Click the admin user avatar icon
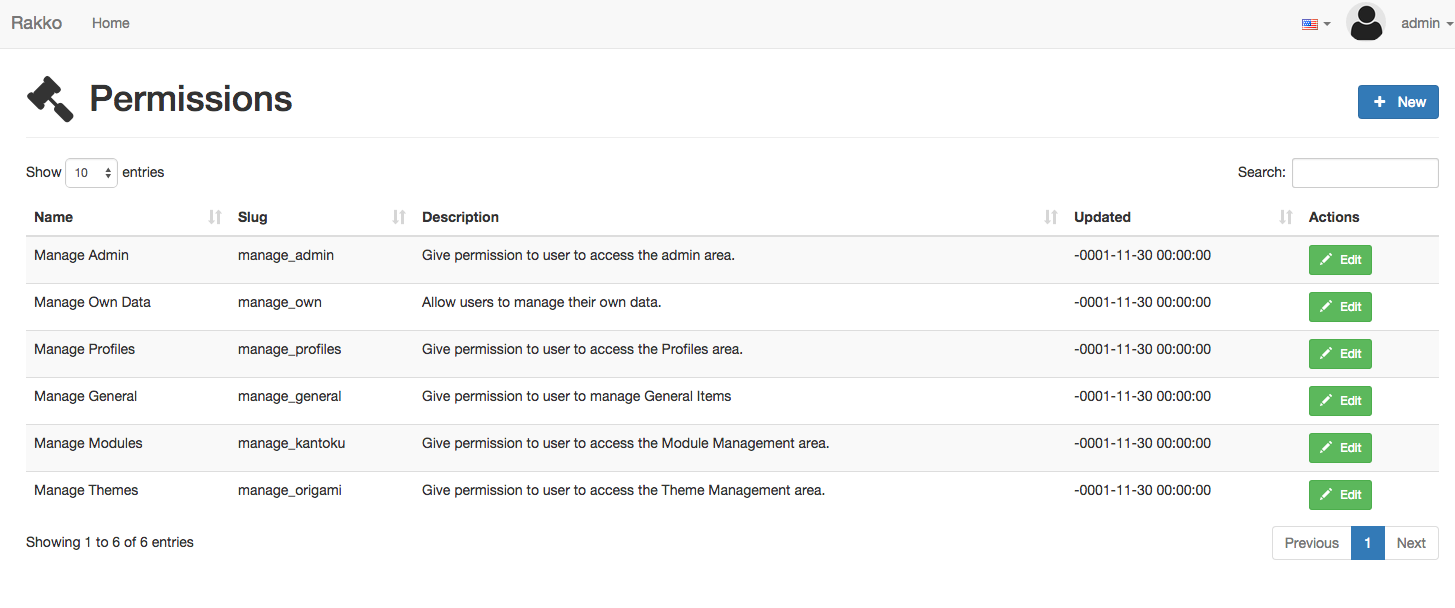Image resolution: width=1455 pixels, height=608 pixels. (1365, 23)
